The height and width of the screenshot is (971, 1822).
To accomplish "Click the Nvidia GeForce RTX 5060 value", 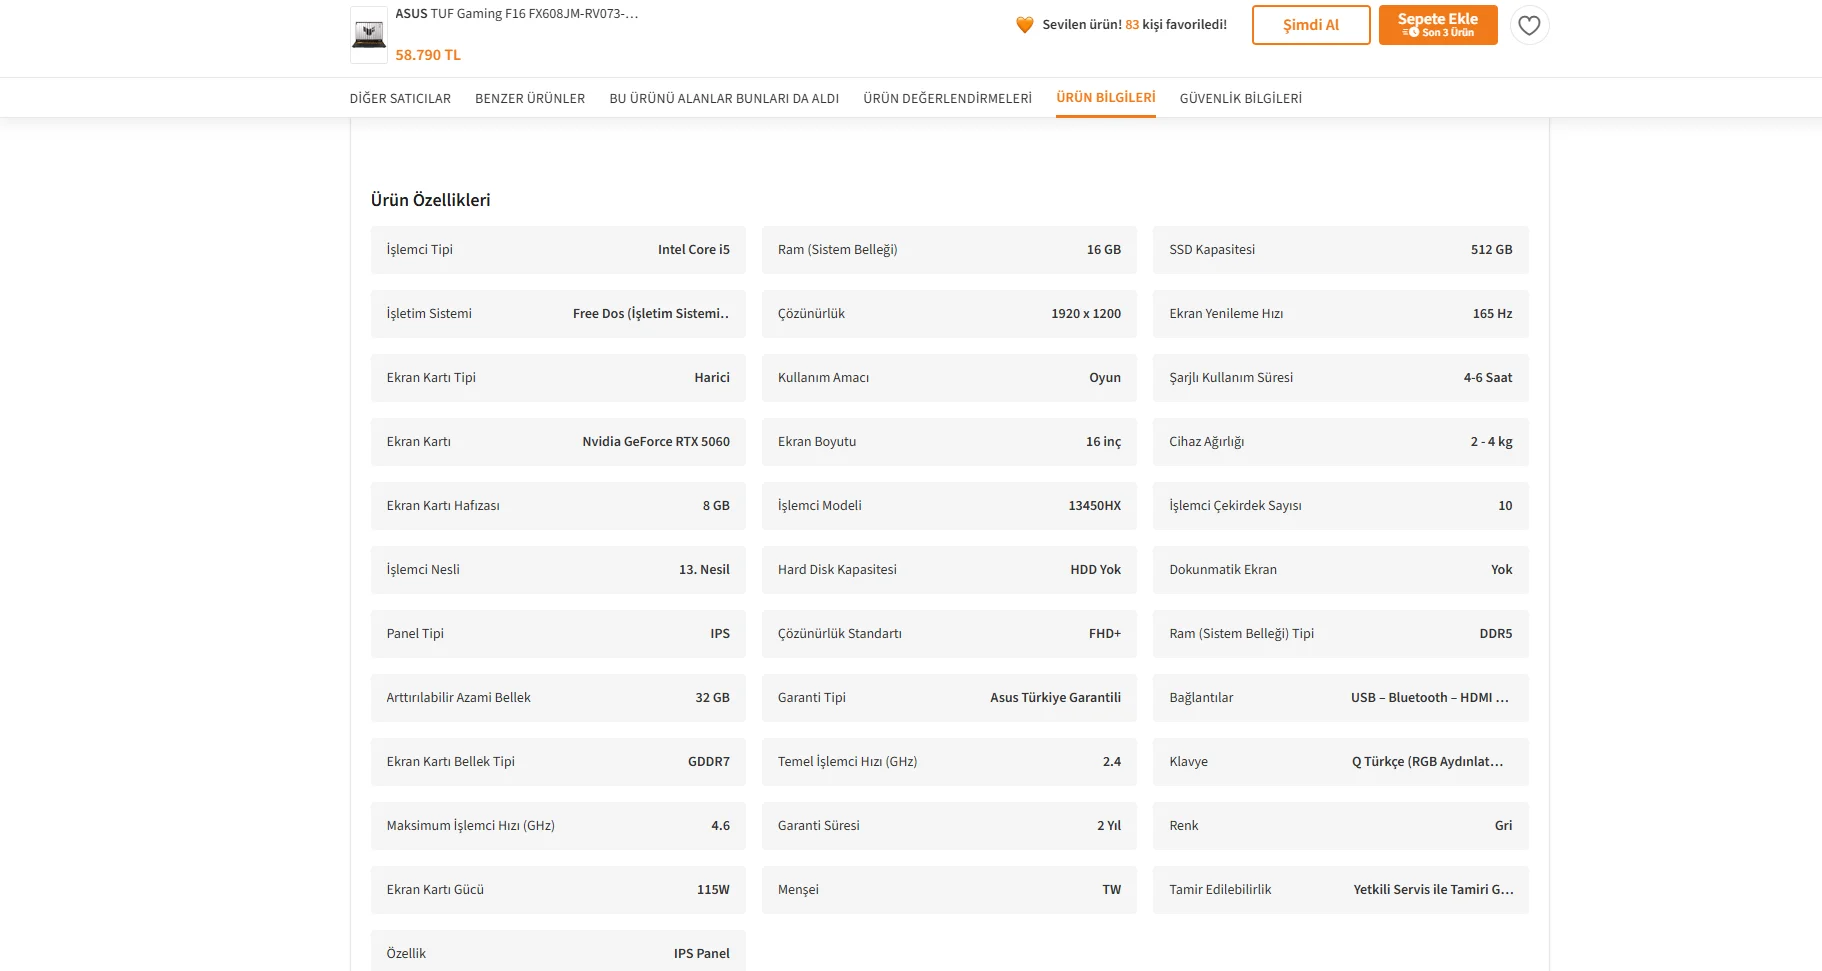I will (x=656, y=442).
